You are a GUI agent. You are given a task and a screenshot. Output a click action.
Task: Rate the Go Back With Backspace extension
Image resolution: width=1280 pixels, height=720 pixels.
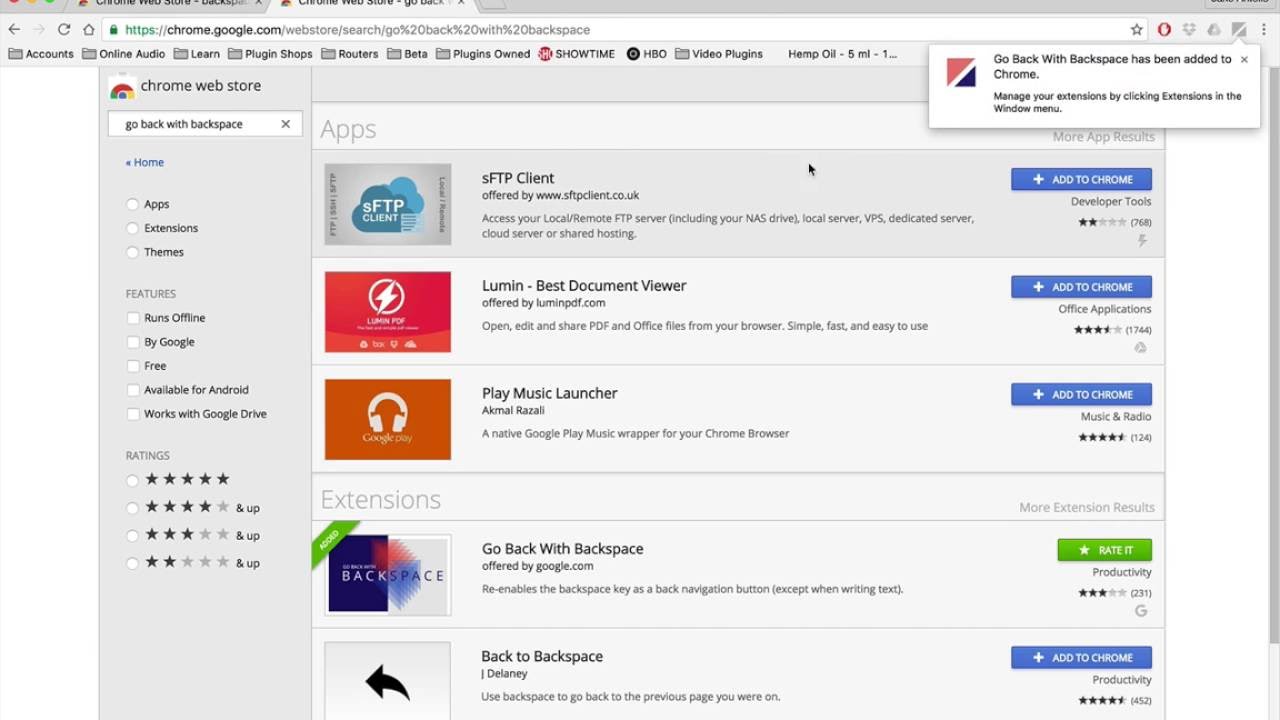pos(1104,550)
